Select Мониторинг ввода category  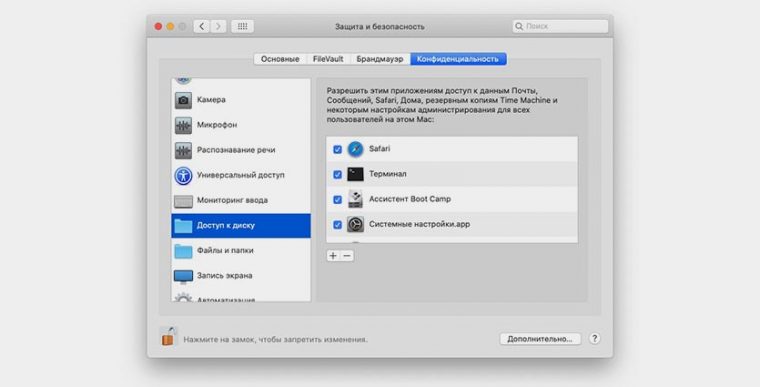[x=241, y=200]
